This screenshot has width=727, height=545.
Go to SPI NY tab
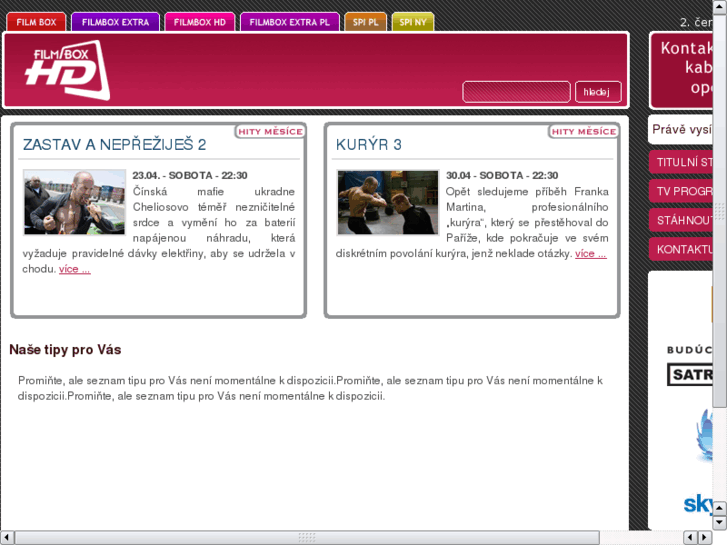coord(413,22)
